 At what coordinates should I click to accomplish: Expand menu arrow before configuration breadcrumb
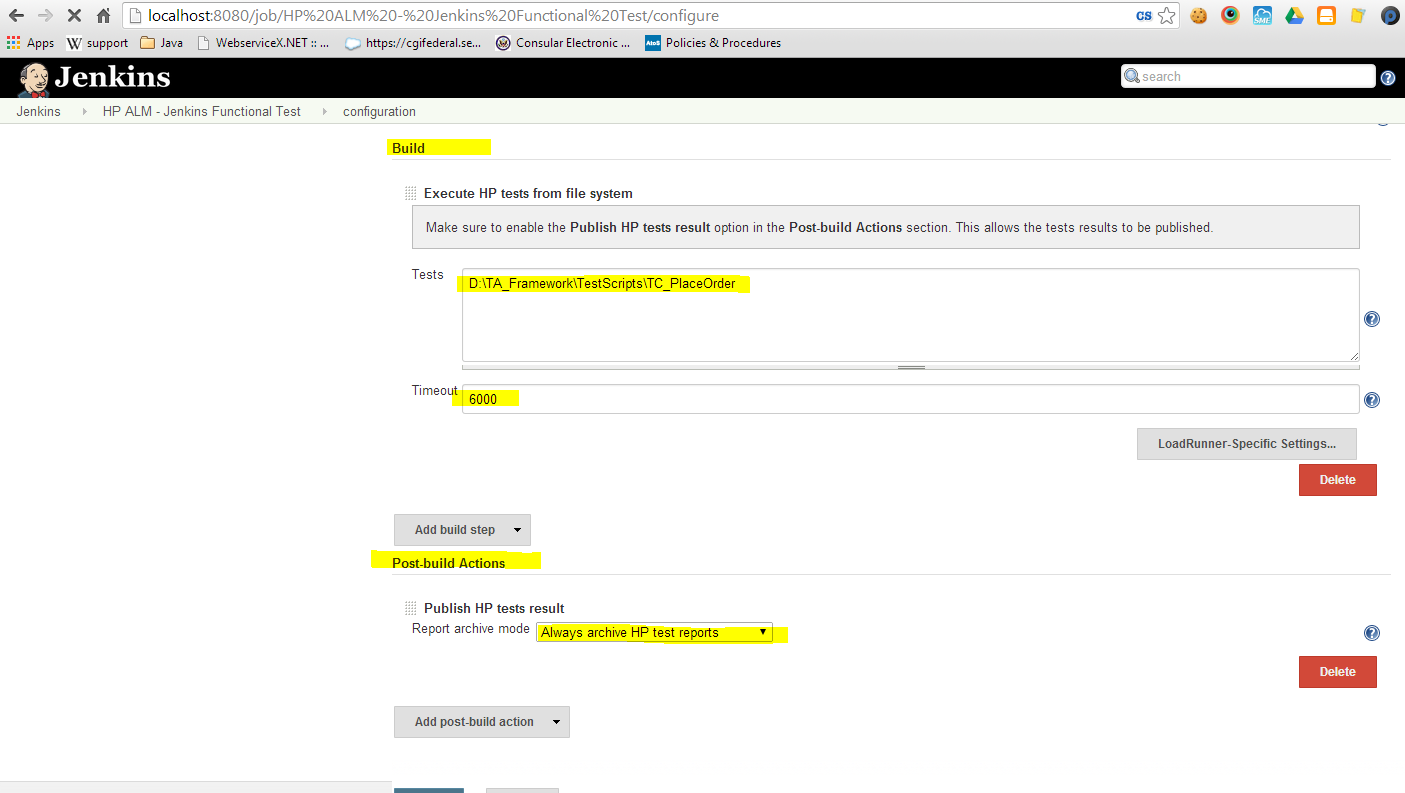pyautogui.click(x=324, y=112)
